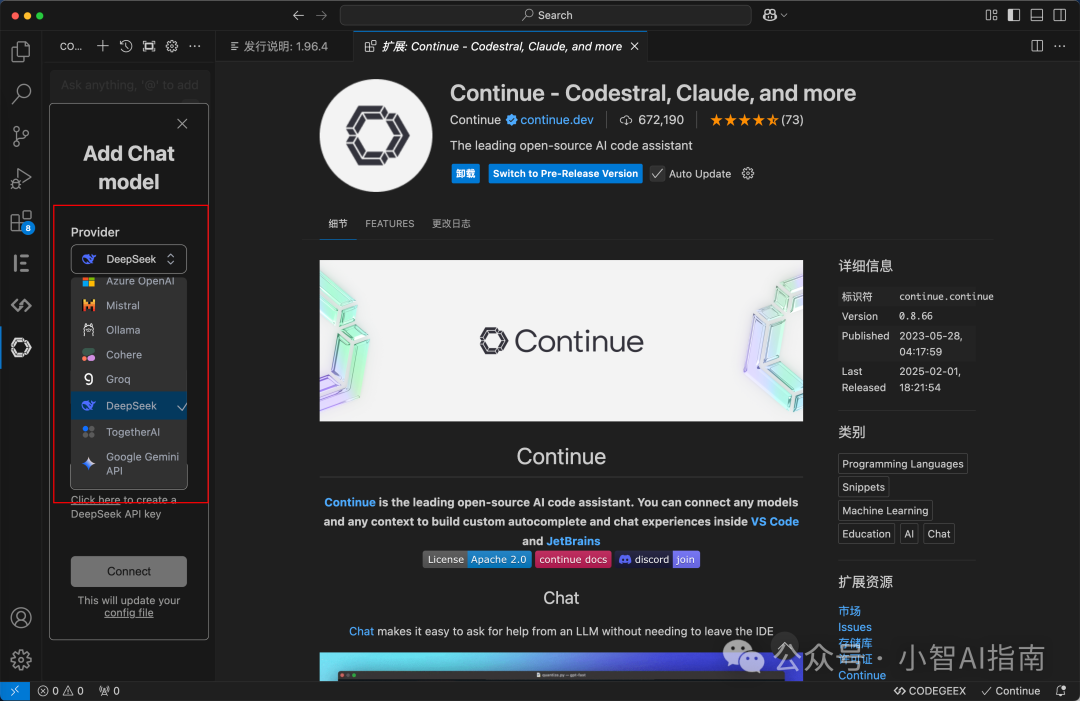Click the view history icon in Continue panel
Viewport: 1080px width, 701px height.
[126, 46]
